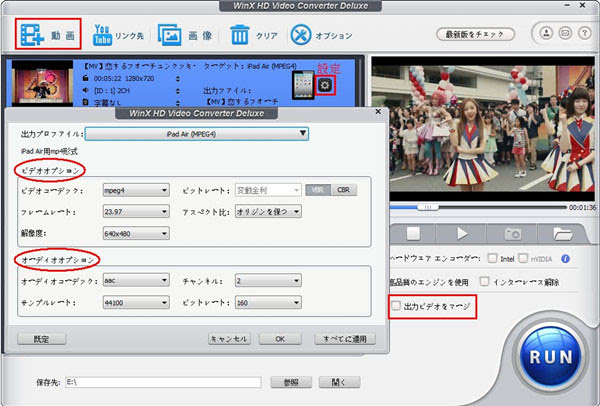Open the audio track selector arrows
The height and width of the screenshot is (406, 600).
[x=178, y=91]
